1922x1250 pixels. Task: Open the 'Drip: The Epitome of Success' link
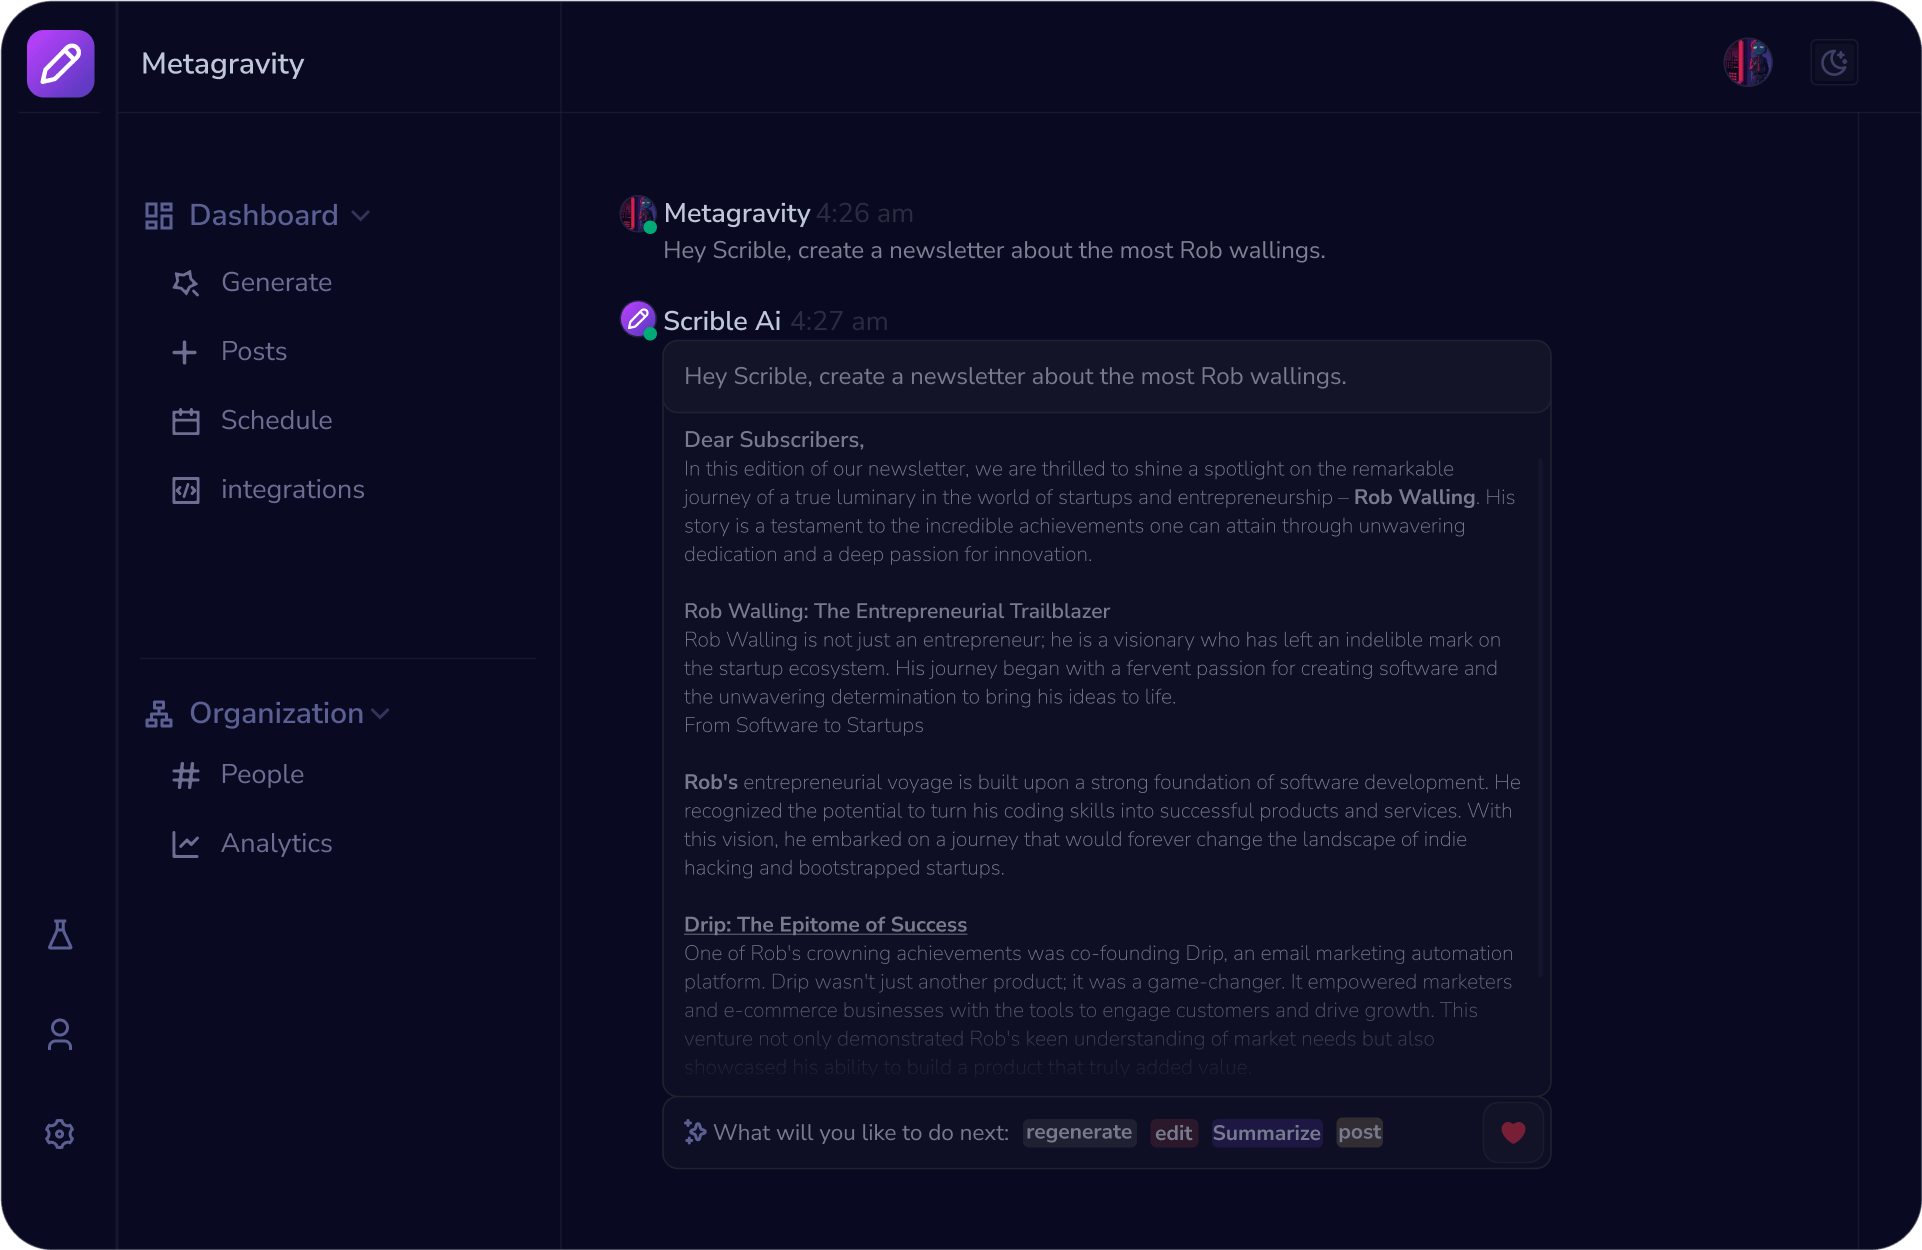(825, 925)
